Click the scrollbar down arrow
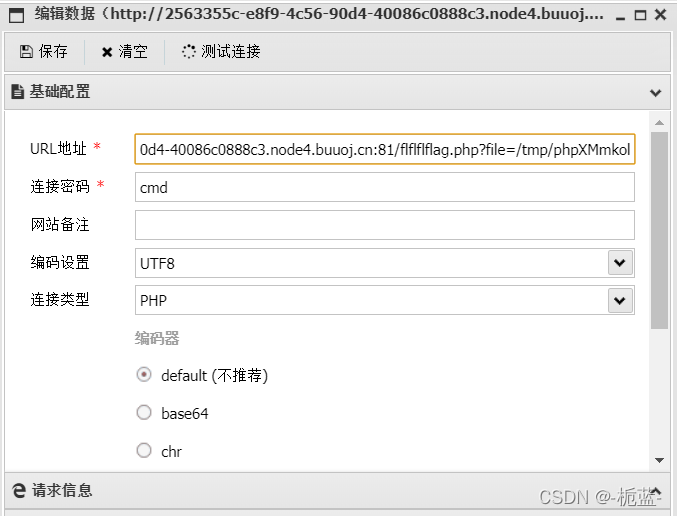Image resolution: width=677 pixels, height=516 pixels. tap(659, 460)
